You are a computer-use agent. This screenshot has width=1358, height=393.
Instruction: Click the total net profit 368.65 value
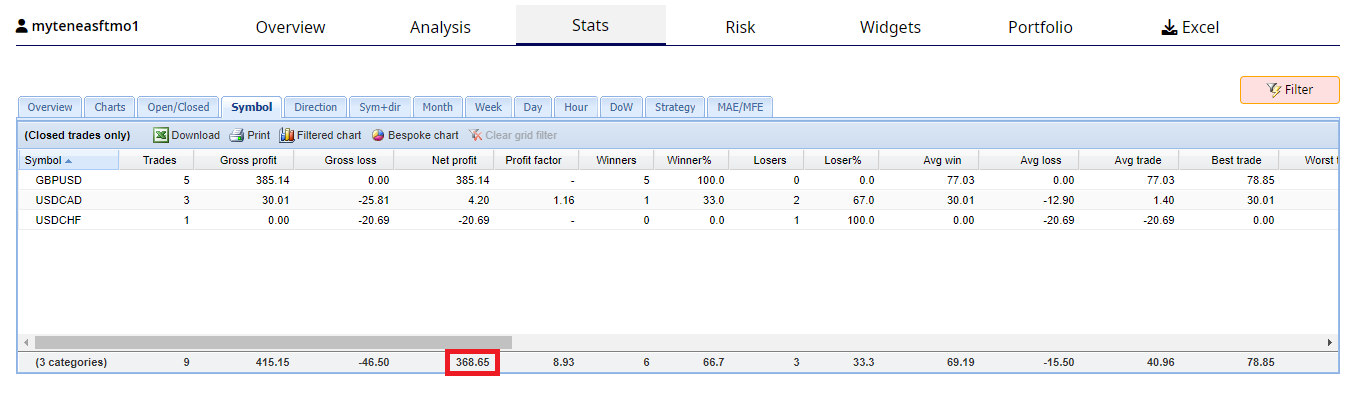click(472, 362)
